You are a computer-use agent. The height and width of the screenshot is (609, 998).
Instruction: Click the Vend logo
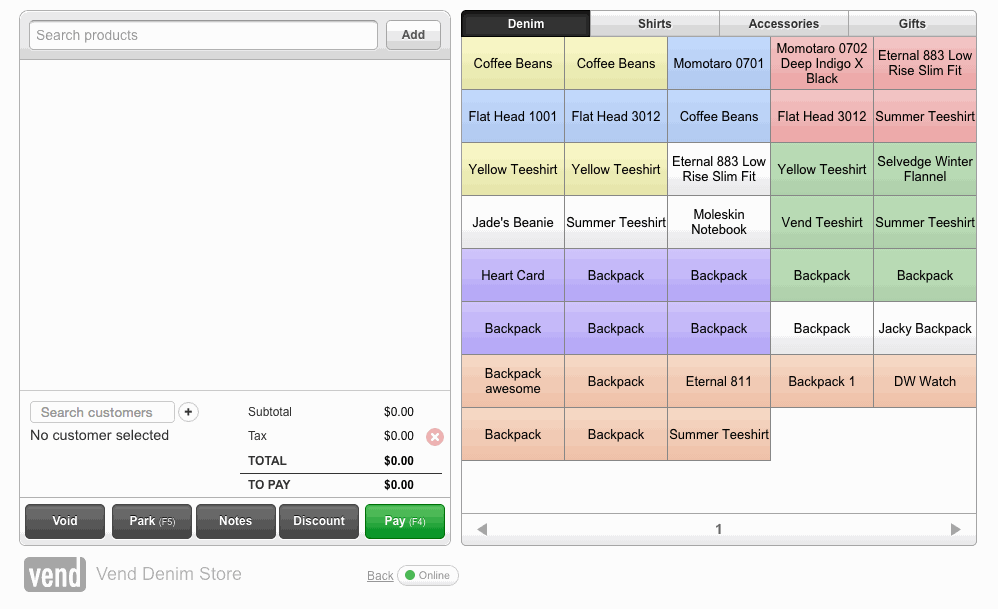click(55, 574)
